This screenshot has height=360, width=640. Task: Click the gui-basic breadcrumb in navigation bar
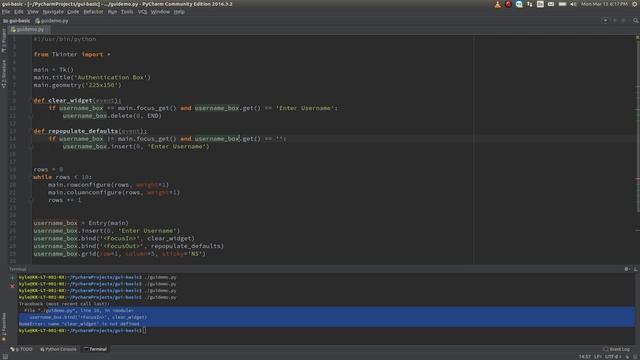(17, 20)
